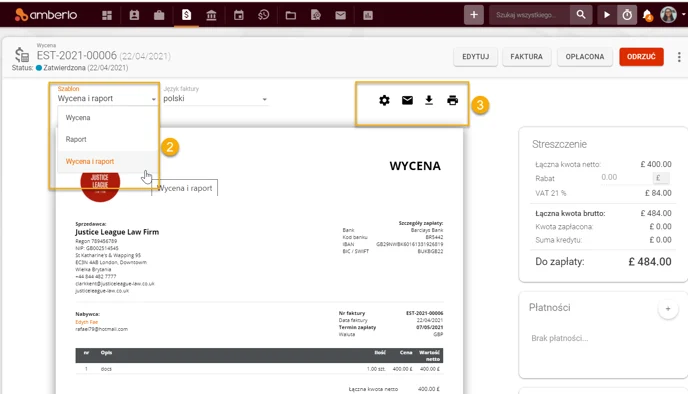The width and height of the screenshot is (688, 394).
Task: Click the search magnifier icon
Action: click(x=580, y=15)
